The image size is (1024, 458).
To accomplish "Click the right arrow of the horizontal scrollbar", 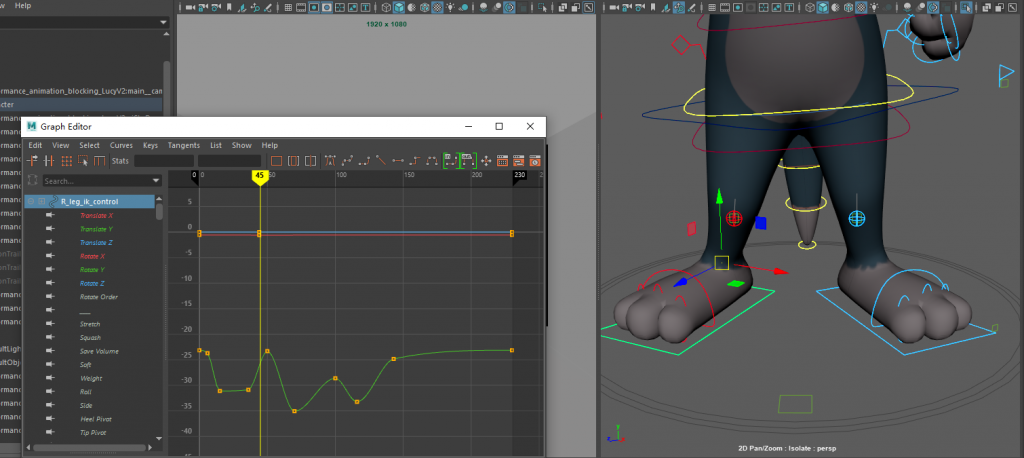I will coord(150,448).
